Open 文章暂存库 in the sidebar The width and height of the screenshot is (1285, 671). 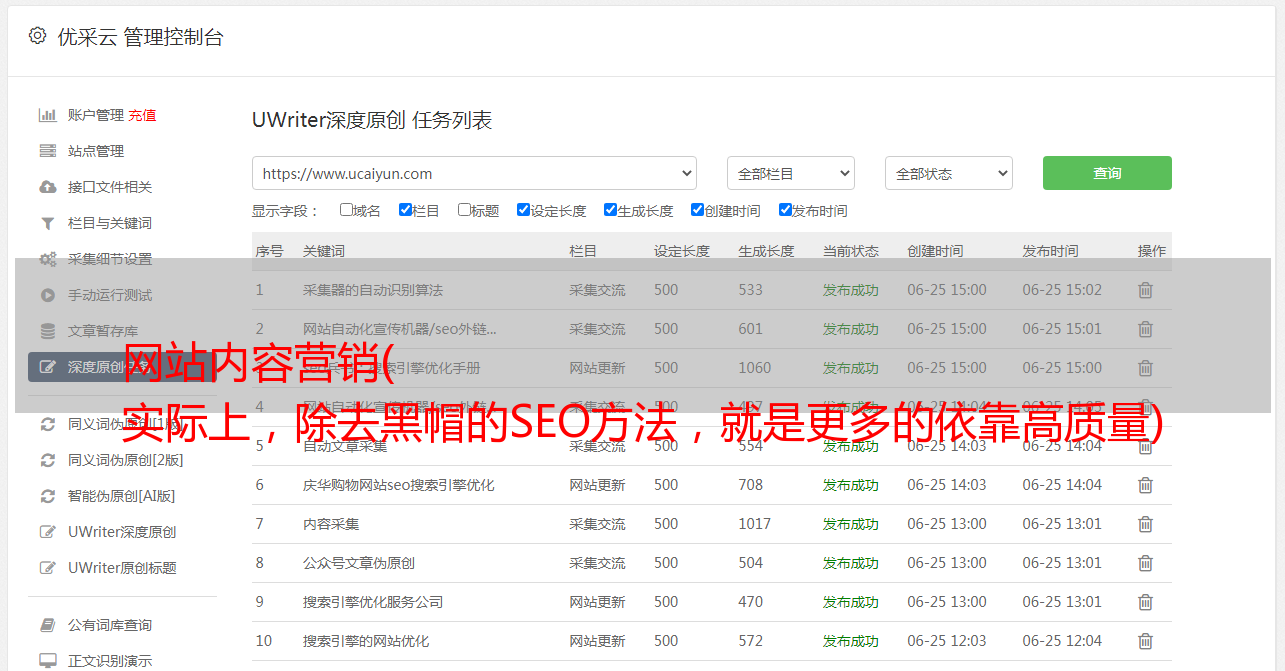pyautogui.click(x=103, y=331)
